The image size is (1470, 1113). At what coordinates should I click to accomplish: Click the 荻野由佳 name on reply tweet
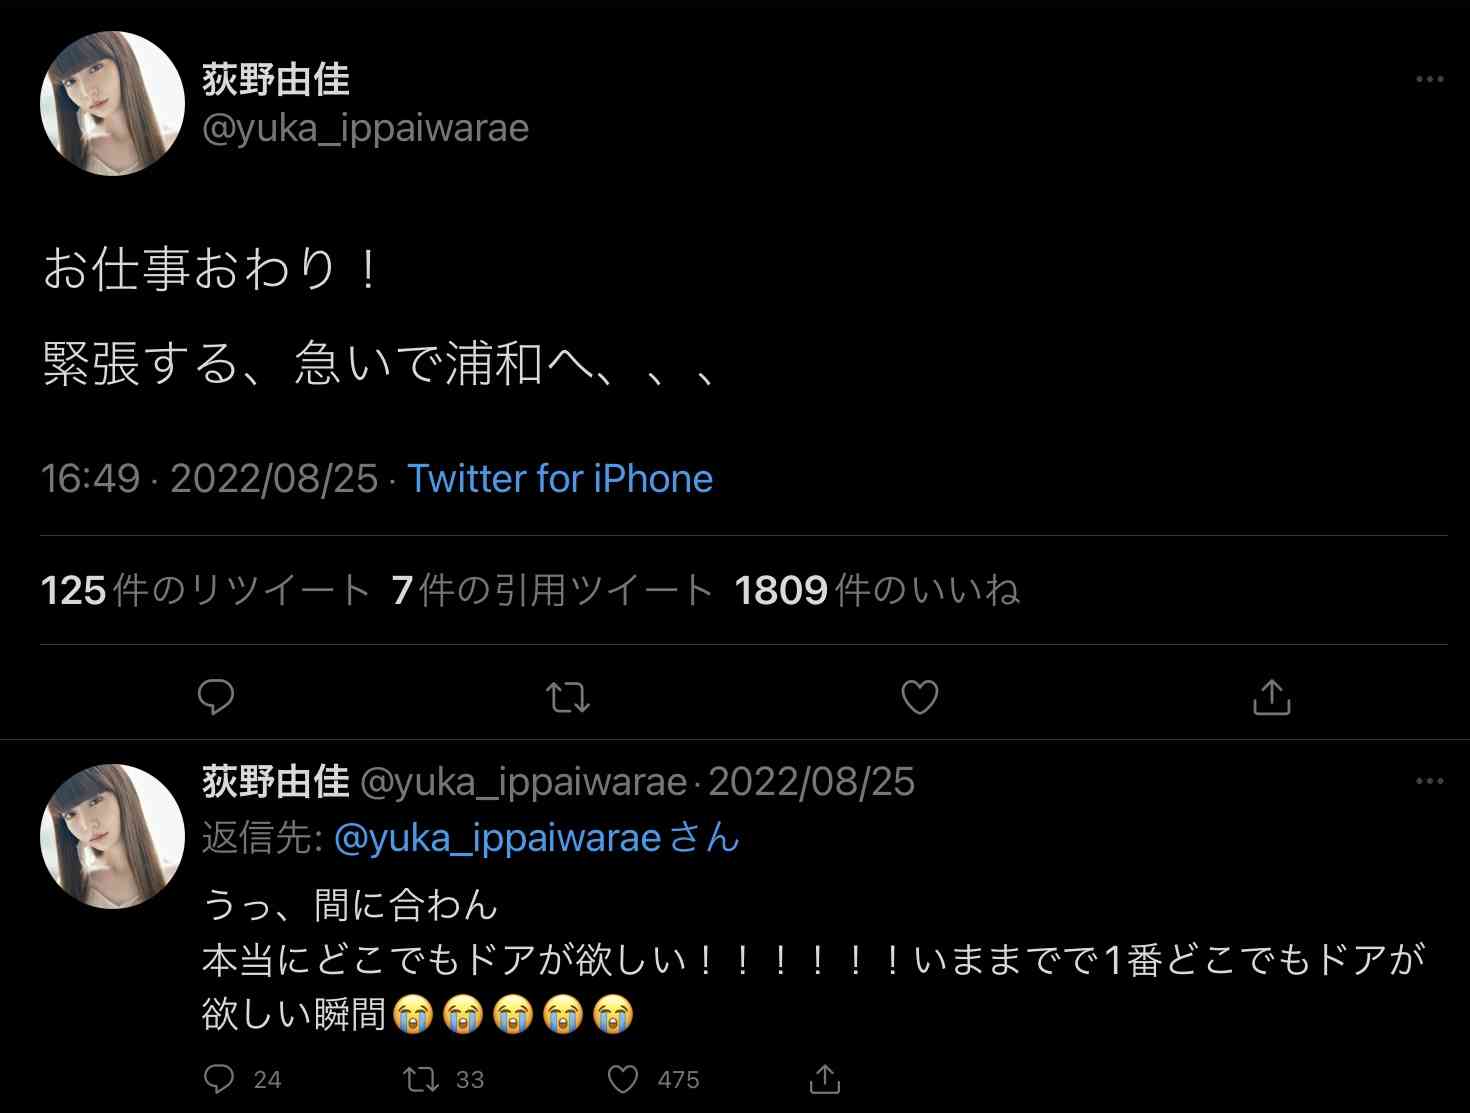[x=276, y=781]
